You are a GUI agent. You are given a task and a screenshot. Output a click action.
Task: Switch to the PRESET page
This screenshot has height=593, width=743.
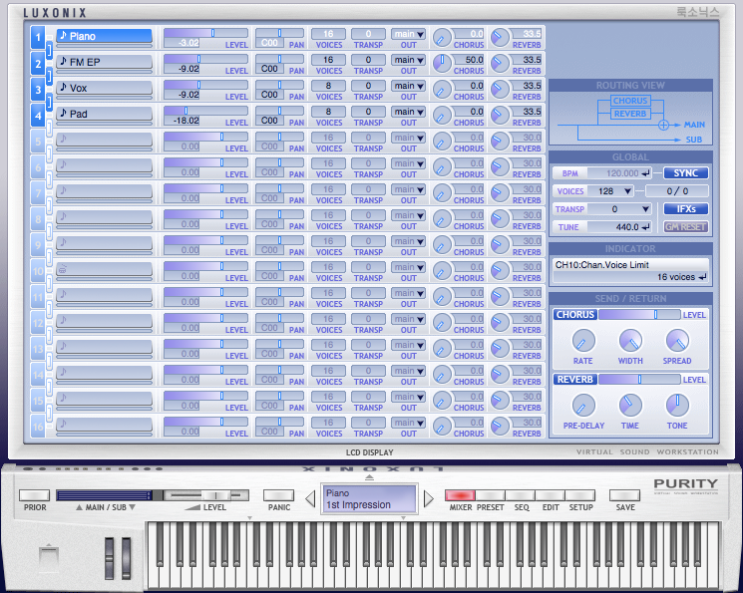click(x=490, y=495)
